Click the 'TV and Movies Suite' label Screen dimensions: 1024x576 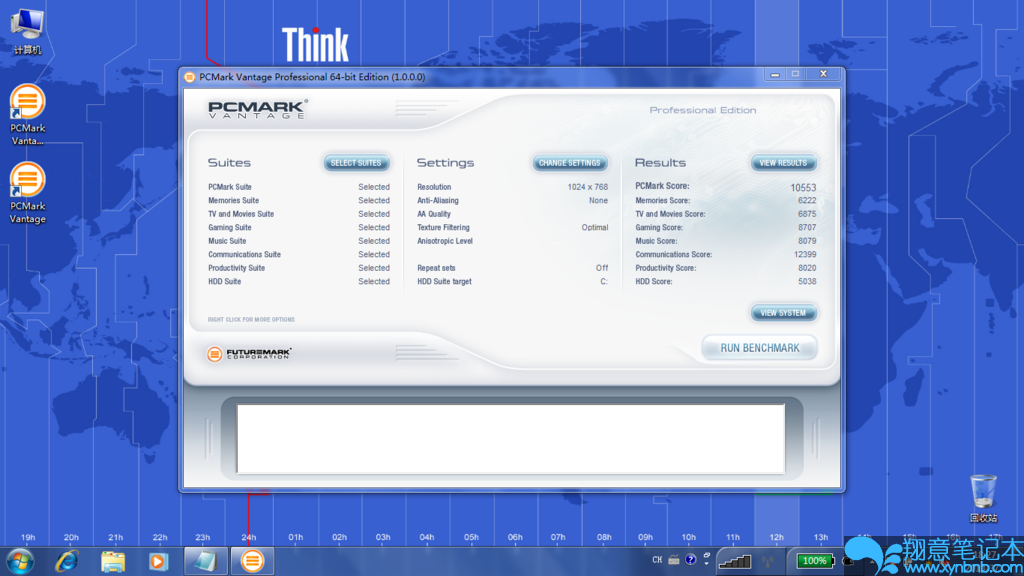pyautogui.click(x=241, y=214)
